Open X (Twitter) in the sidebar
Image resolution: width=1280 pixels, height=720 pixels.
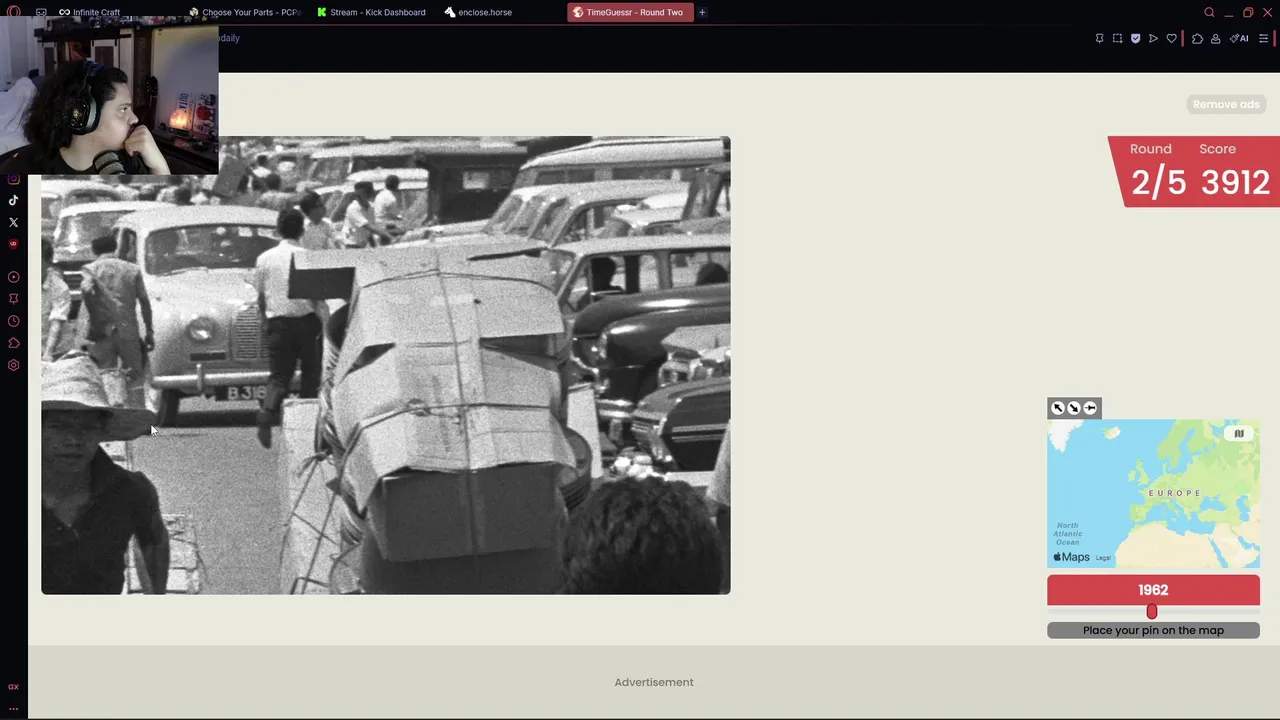point(13,222)
